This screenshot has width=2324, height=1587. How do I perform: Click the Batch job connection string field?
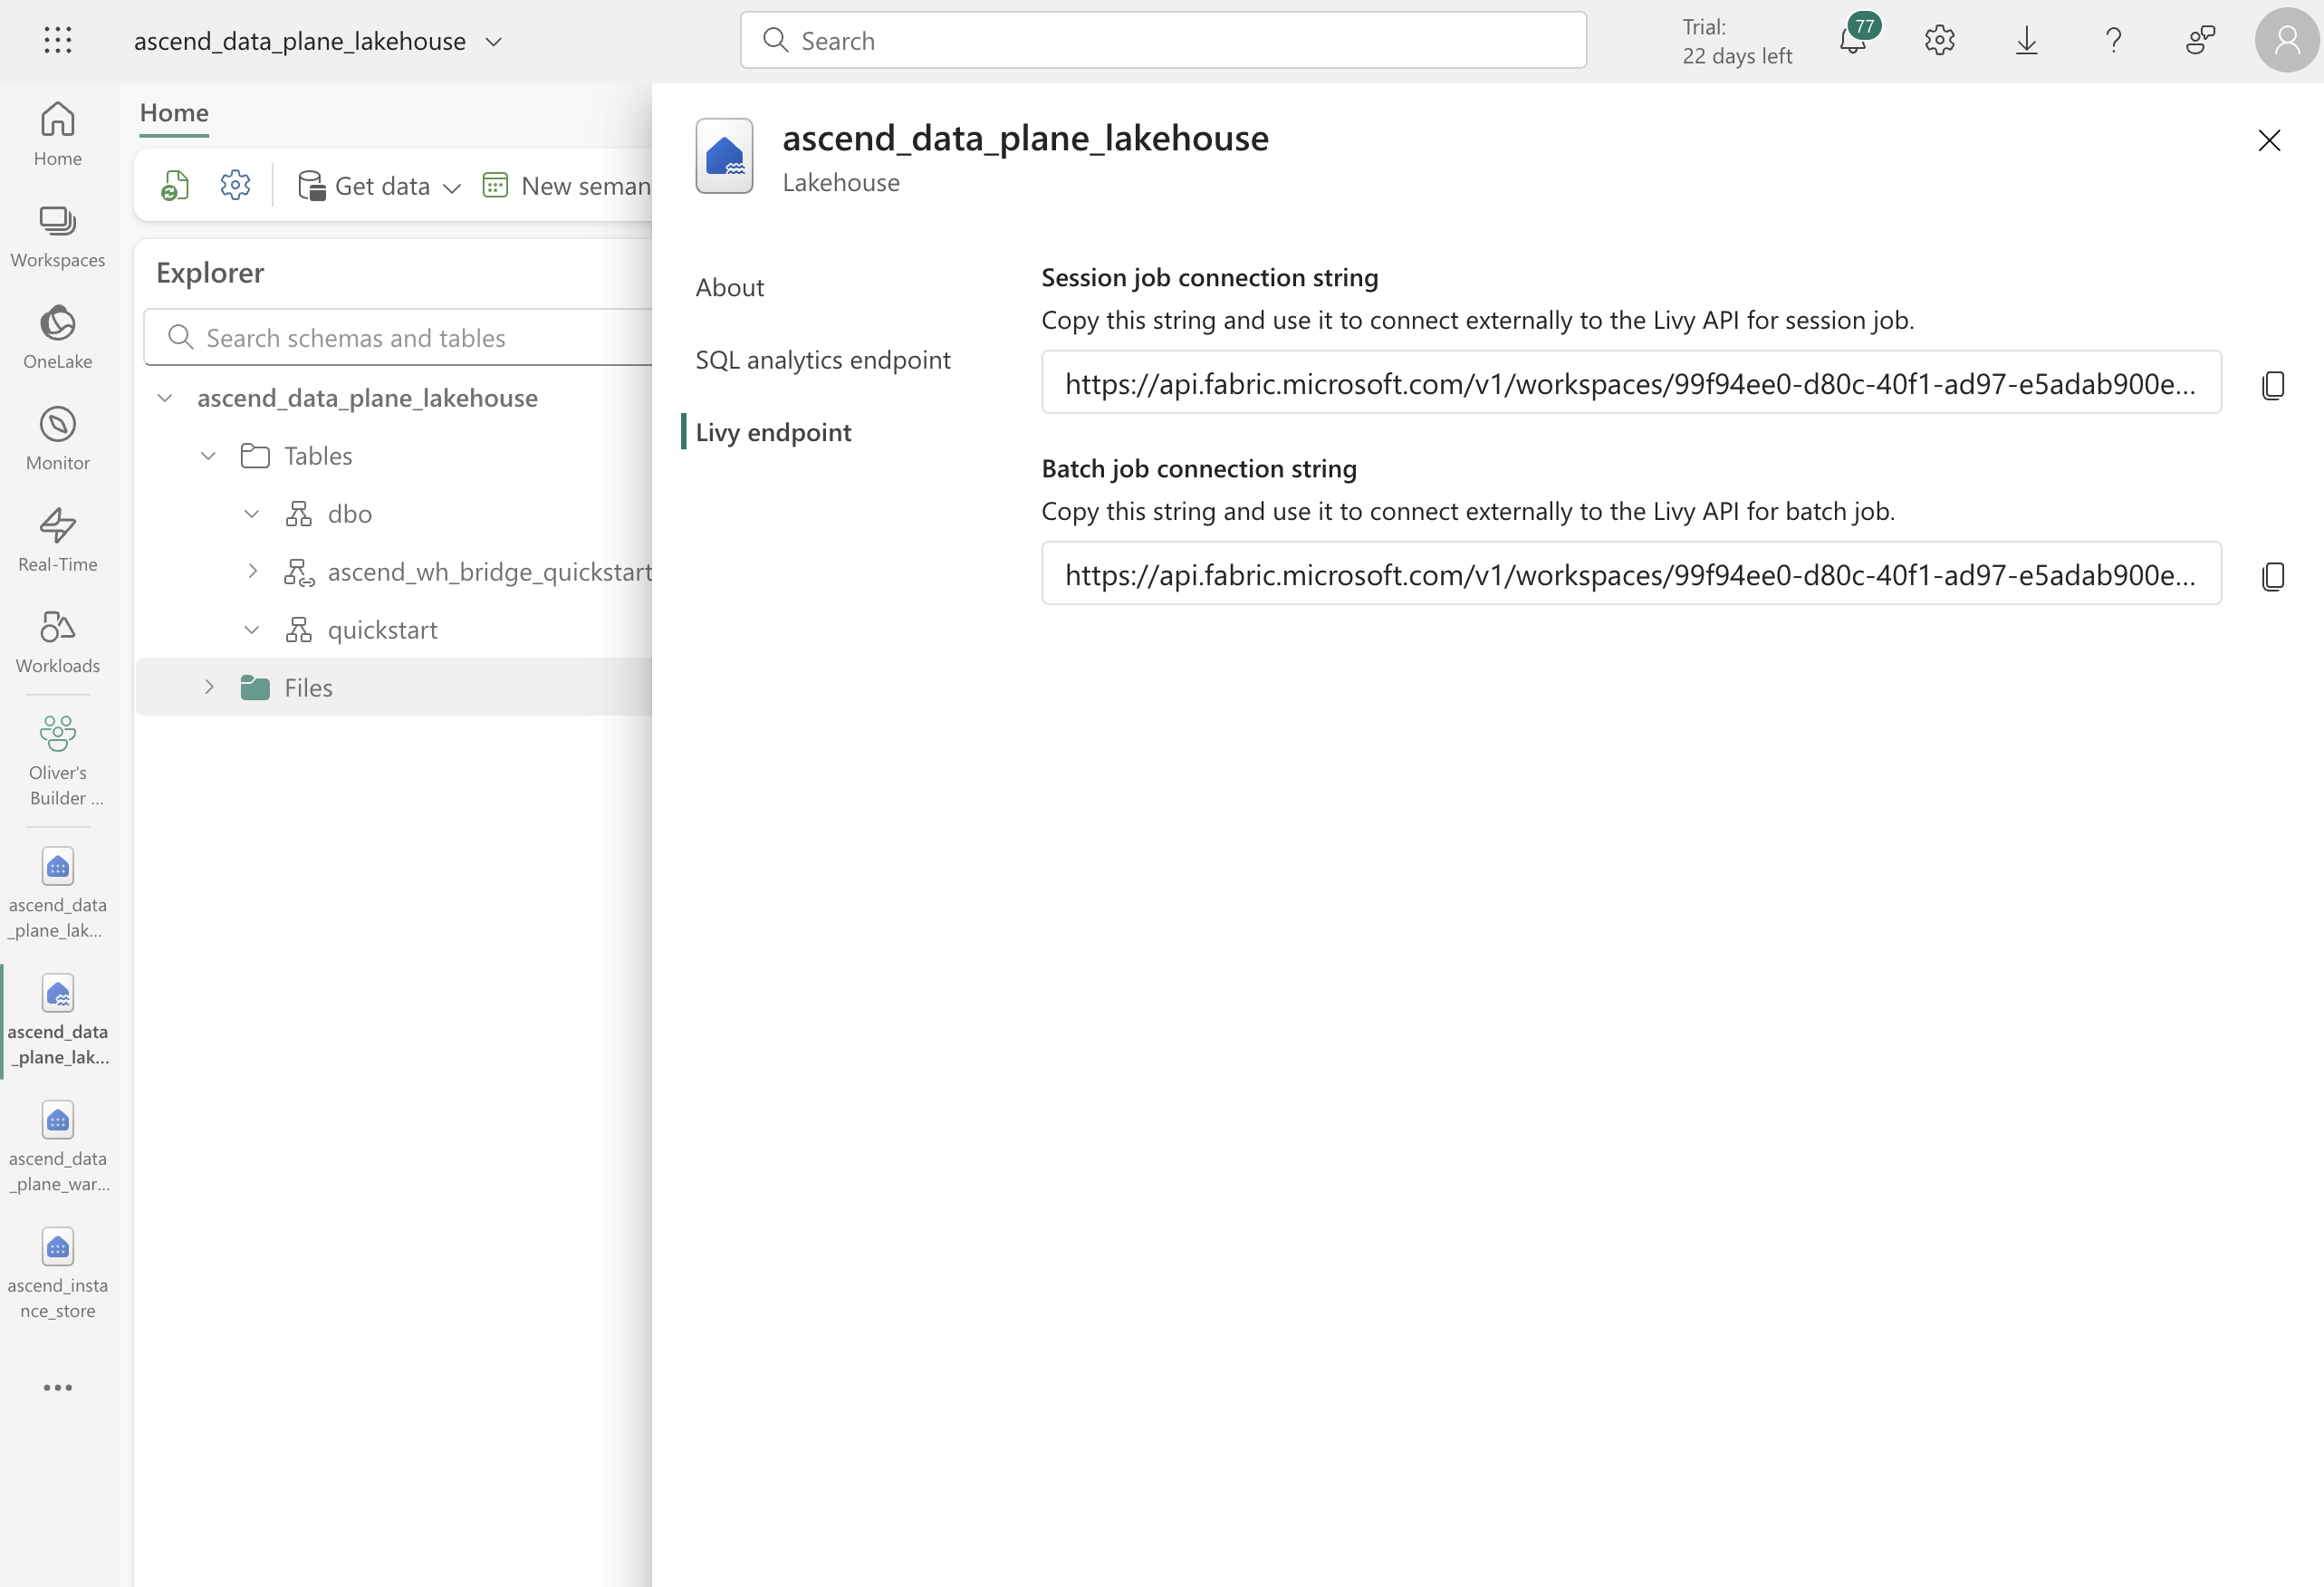[x=1631, y=574]
